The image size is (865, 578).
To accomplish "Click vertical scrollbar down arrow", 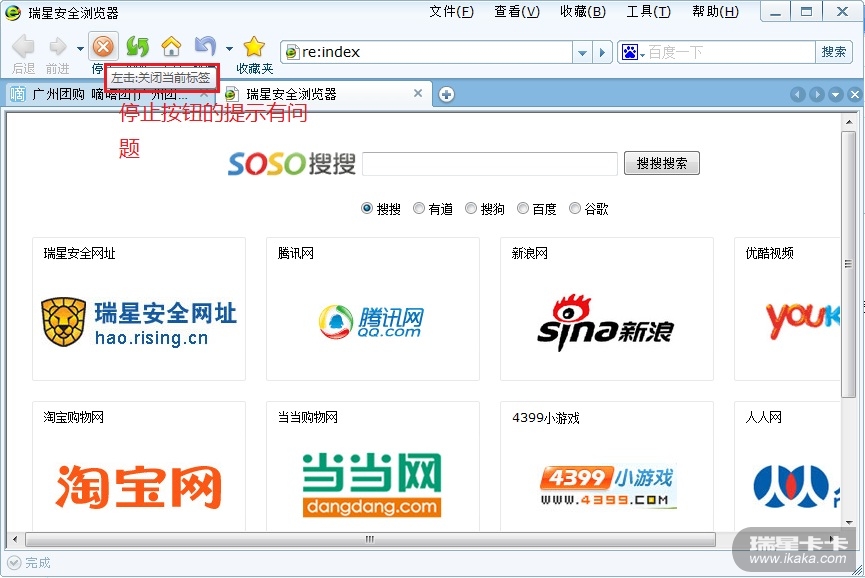I will click(x=848, y=522).
